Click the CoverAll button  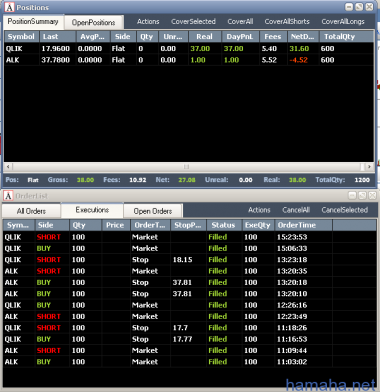point(240,22)
